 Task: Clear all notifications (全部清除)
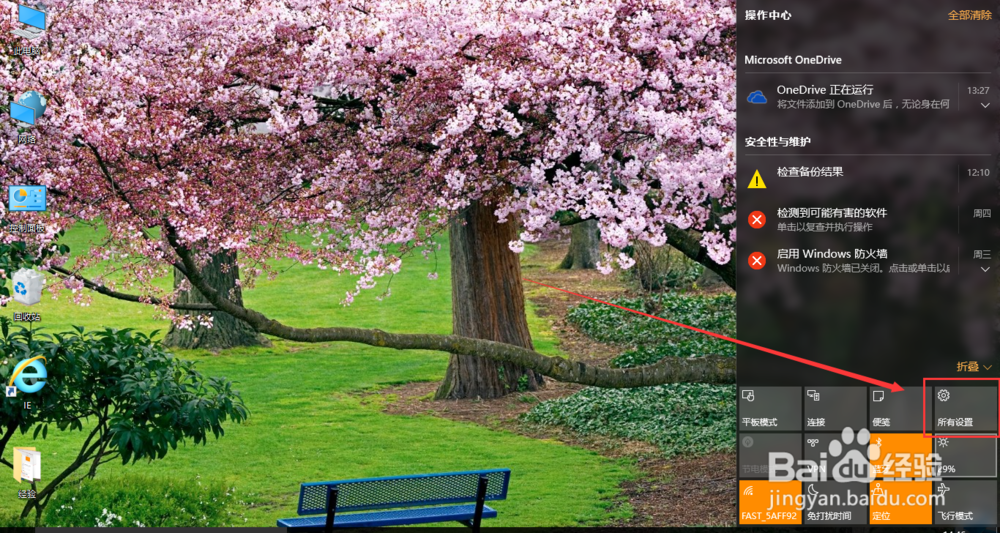pyautogui.click(x=969, y=15)
